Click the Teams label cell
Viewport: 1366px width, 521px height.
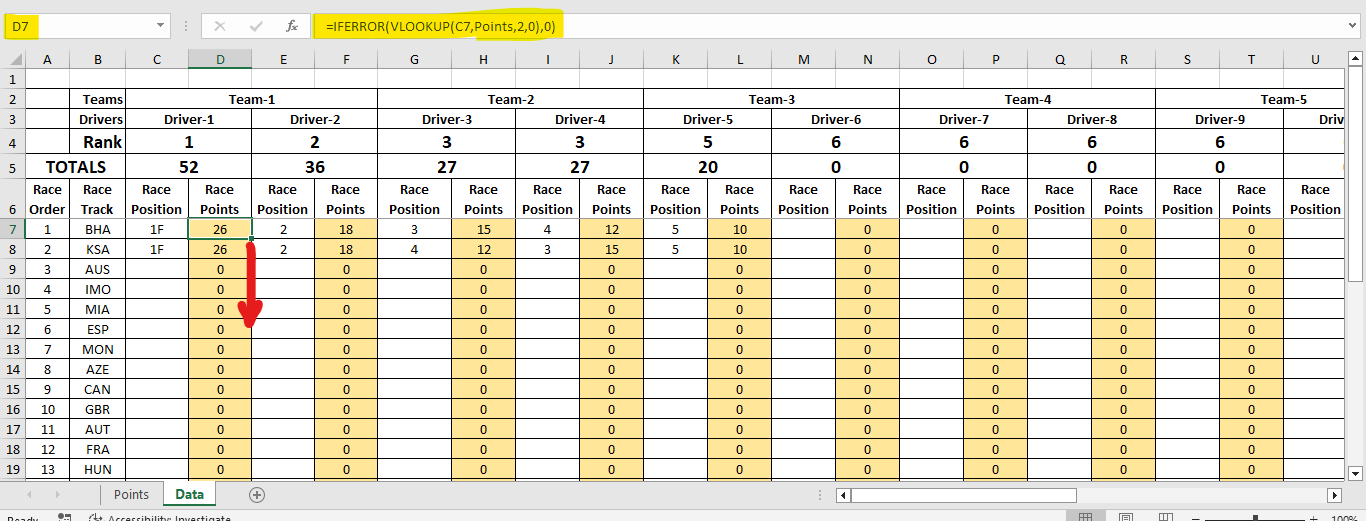98,99
